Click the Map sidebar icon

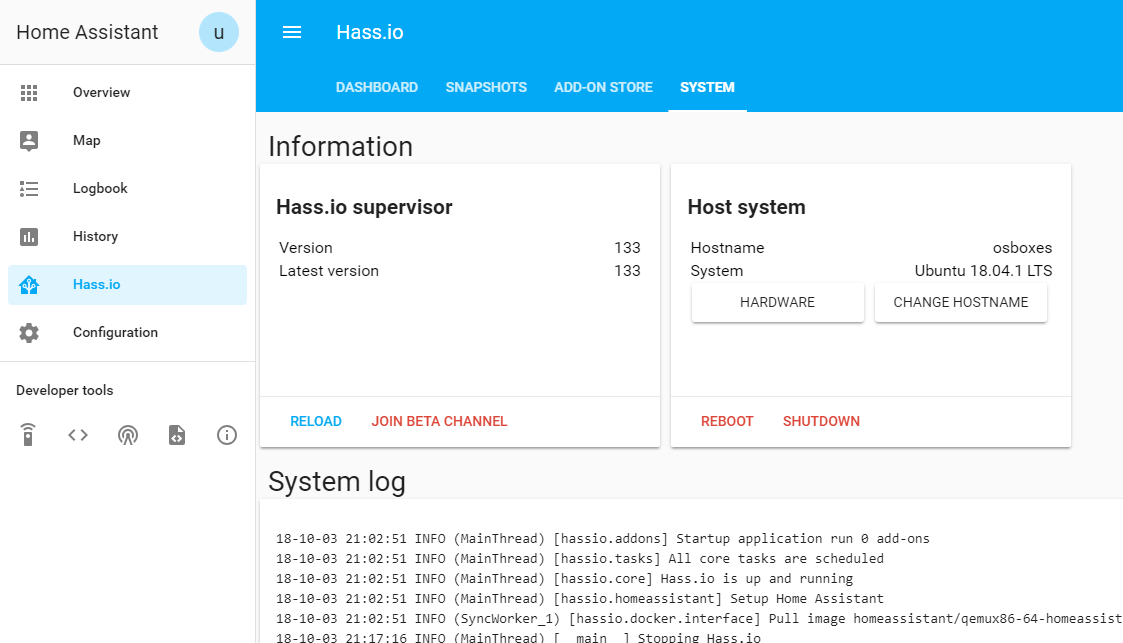[29, 141]
